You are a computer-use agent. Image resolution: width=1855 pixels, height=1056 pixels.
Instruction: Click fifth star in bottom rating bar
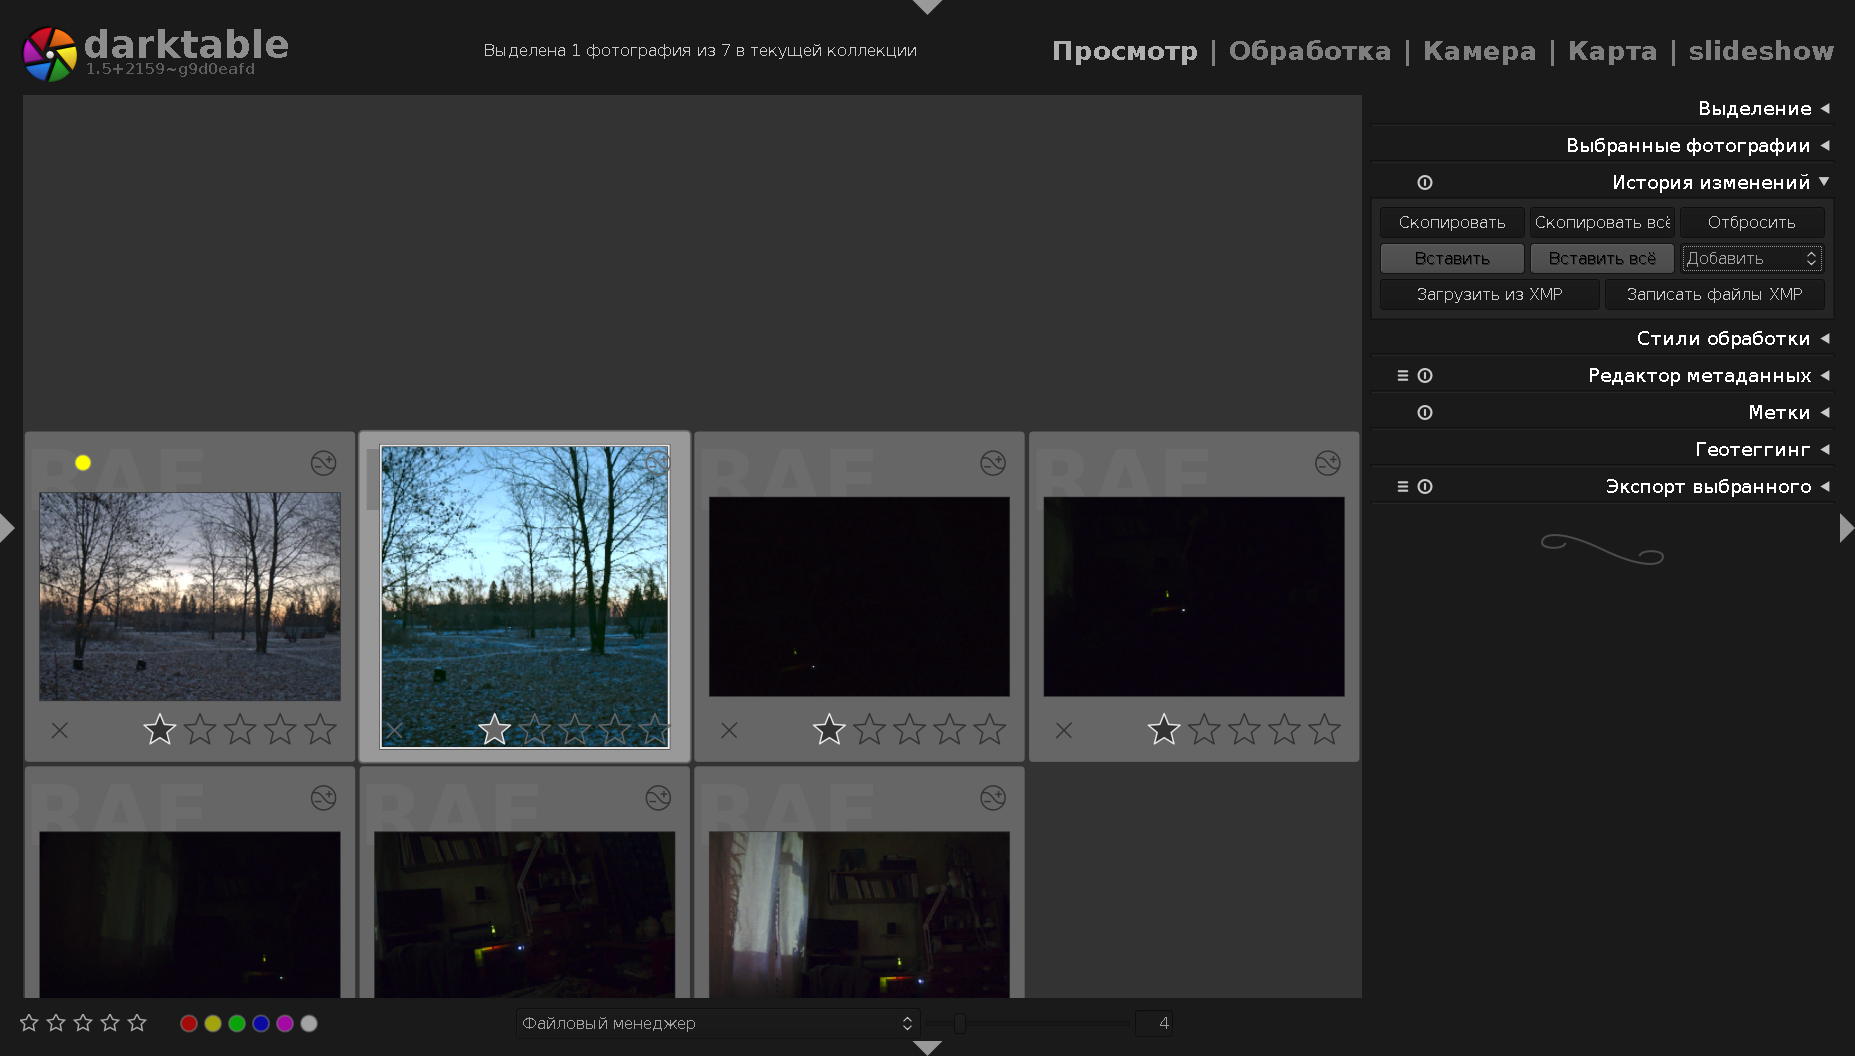pos(137,1022)
